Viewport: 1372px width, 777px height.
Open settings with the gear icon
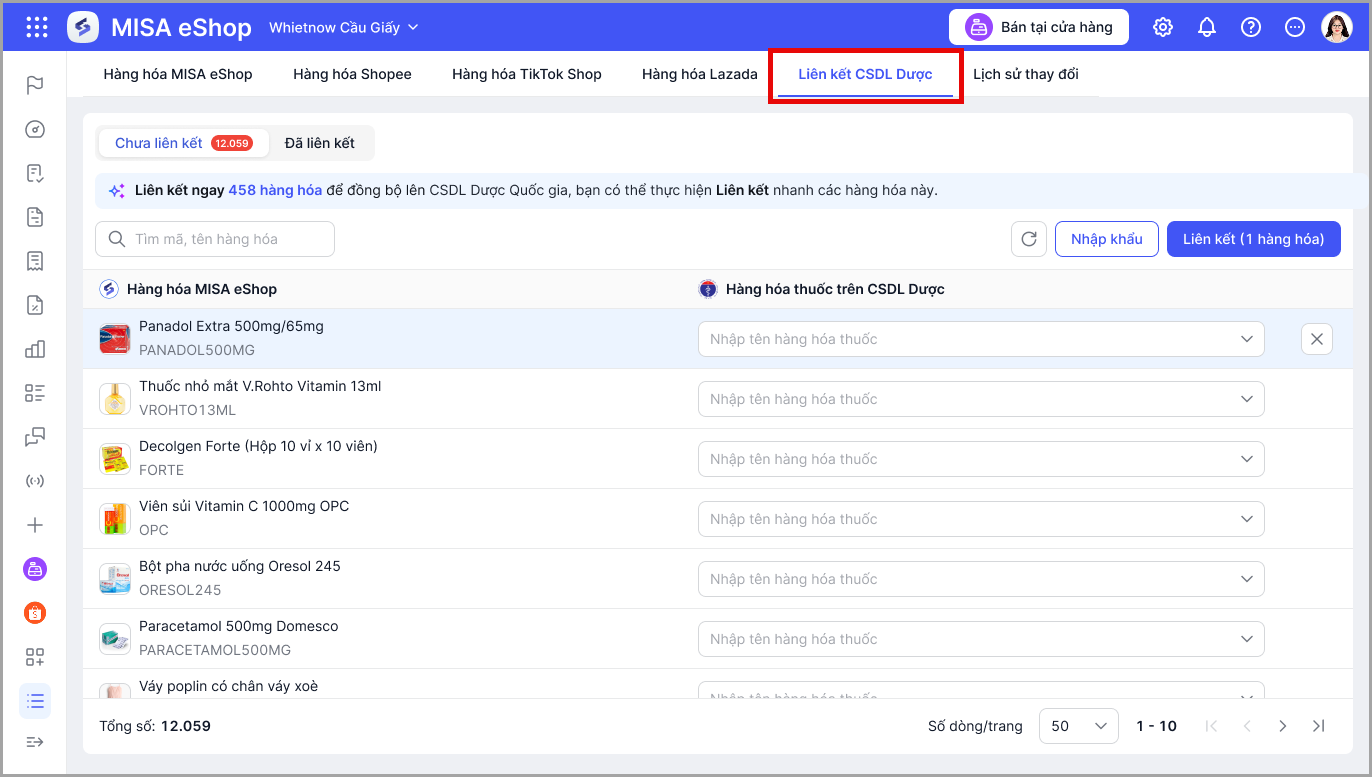1163,27
